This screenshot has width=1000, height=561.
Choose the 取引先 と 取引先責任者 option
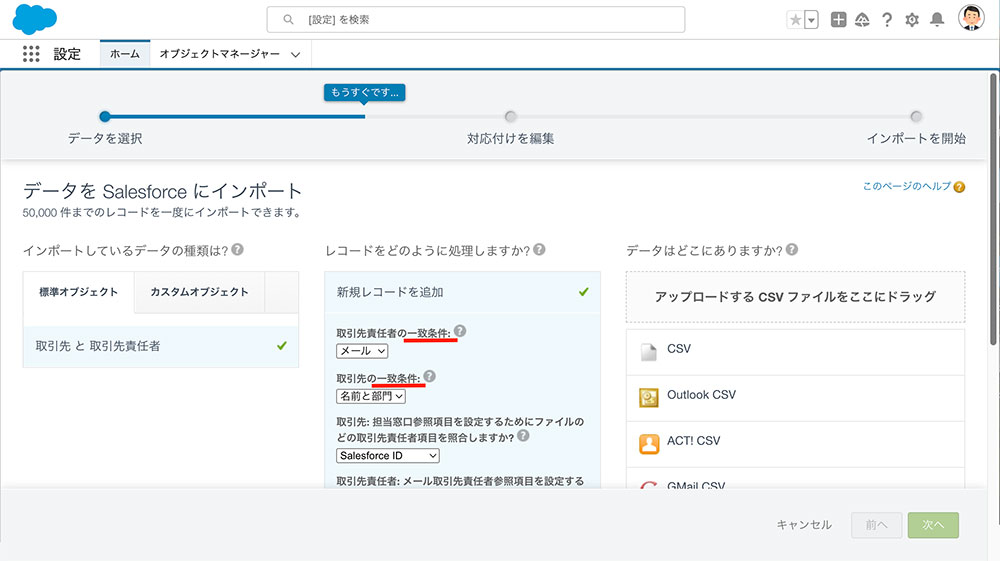[x=161, y=346]
